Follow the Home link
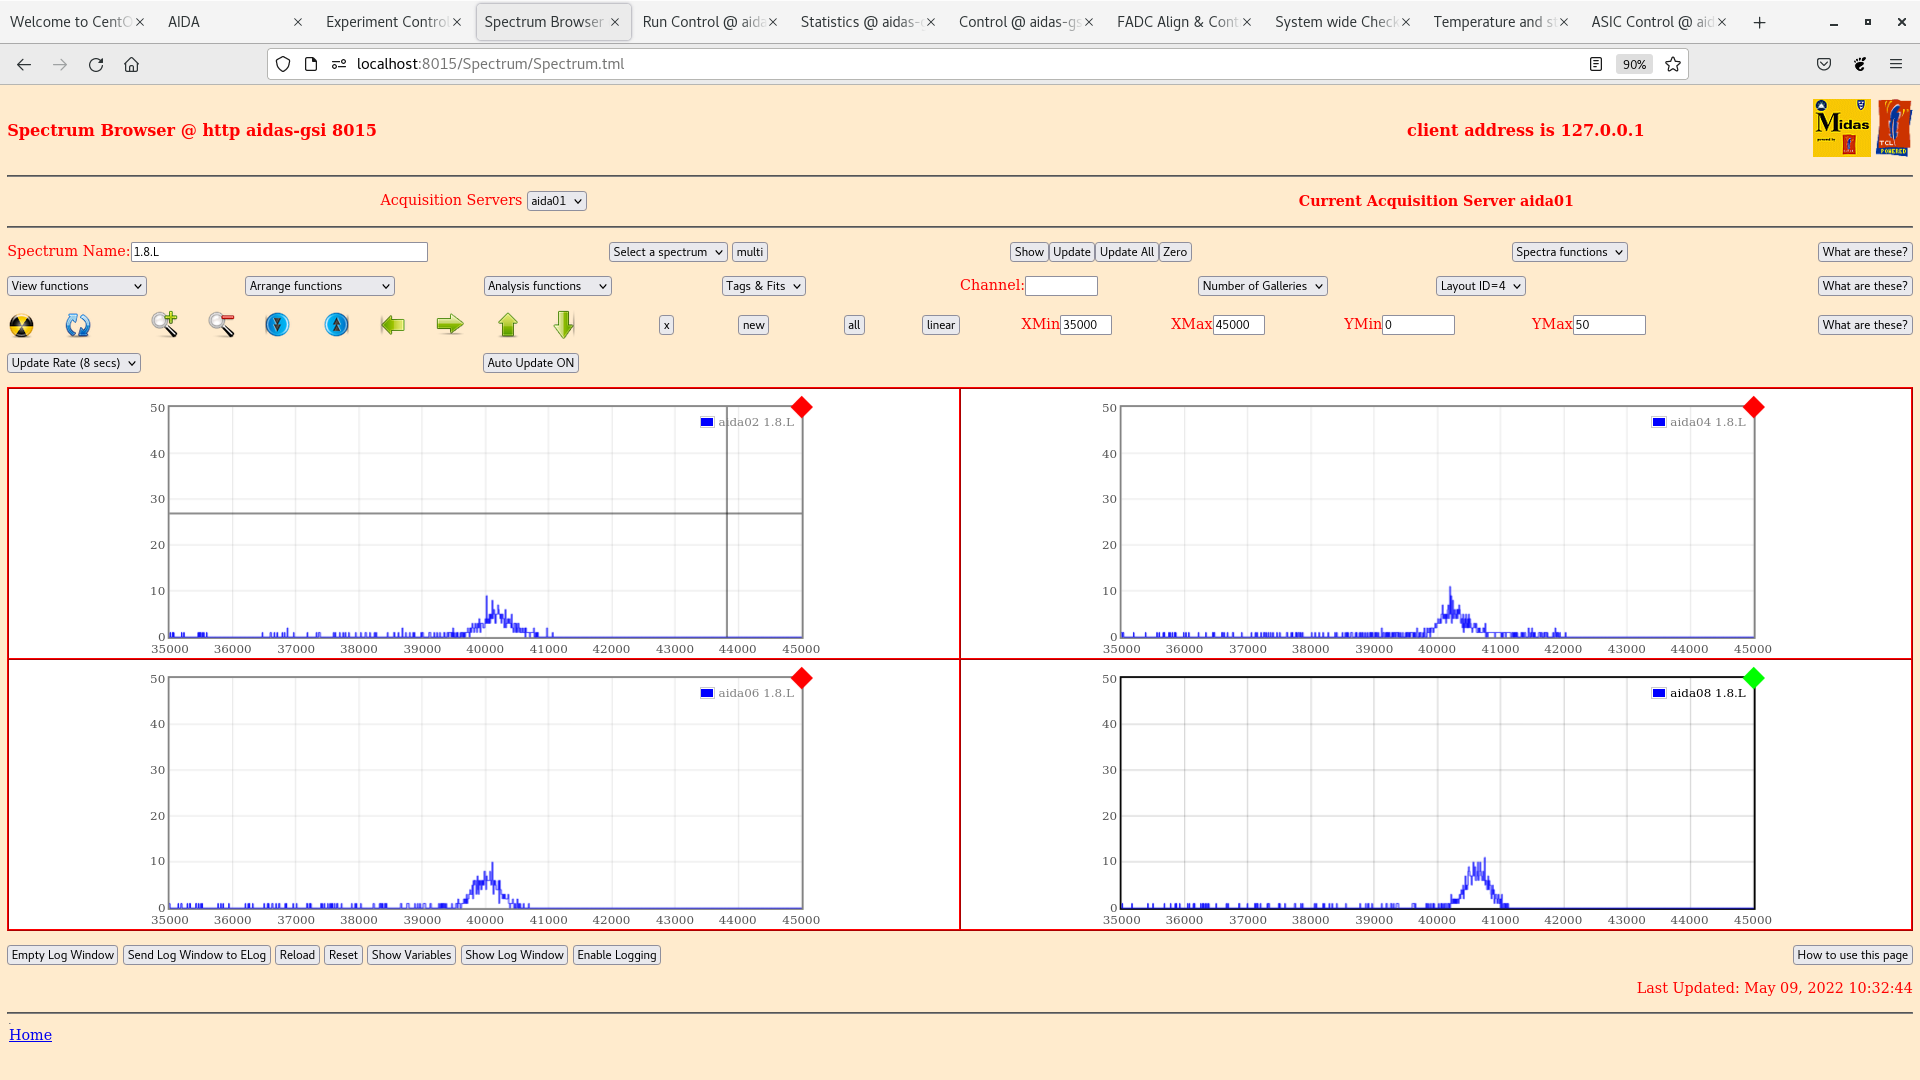This screenshot has height=1080, width=1920. pyautogui.click(x=30, y=1035)
